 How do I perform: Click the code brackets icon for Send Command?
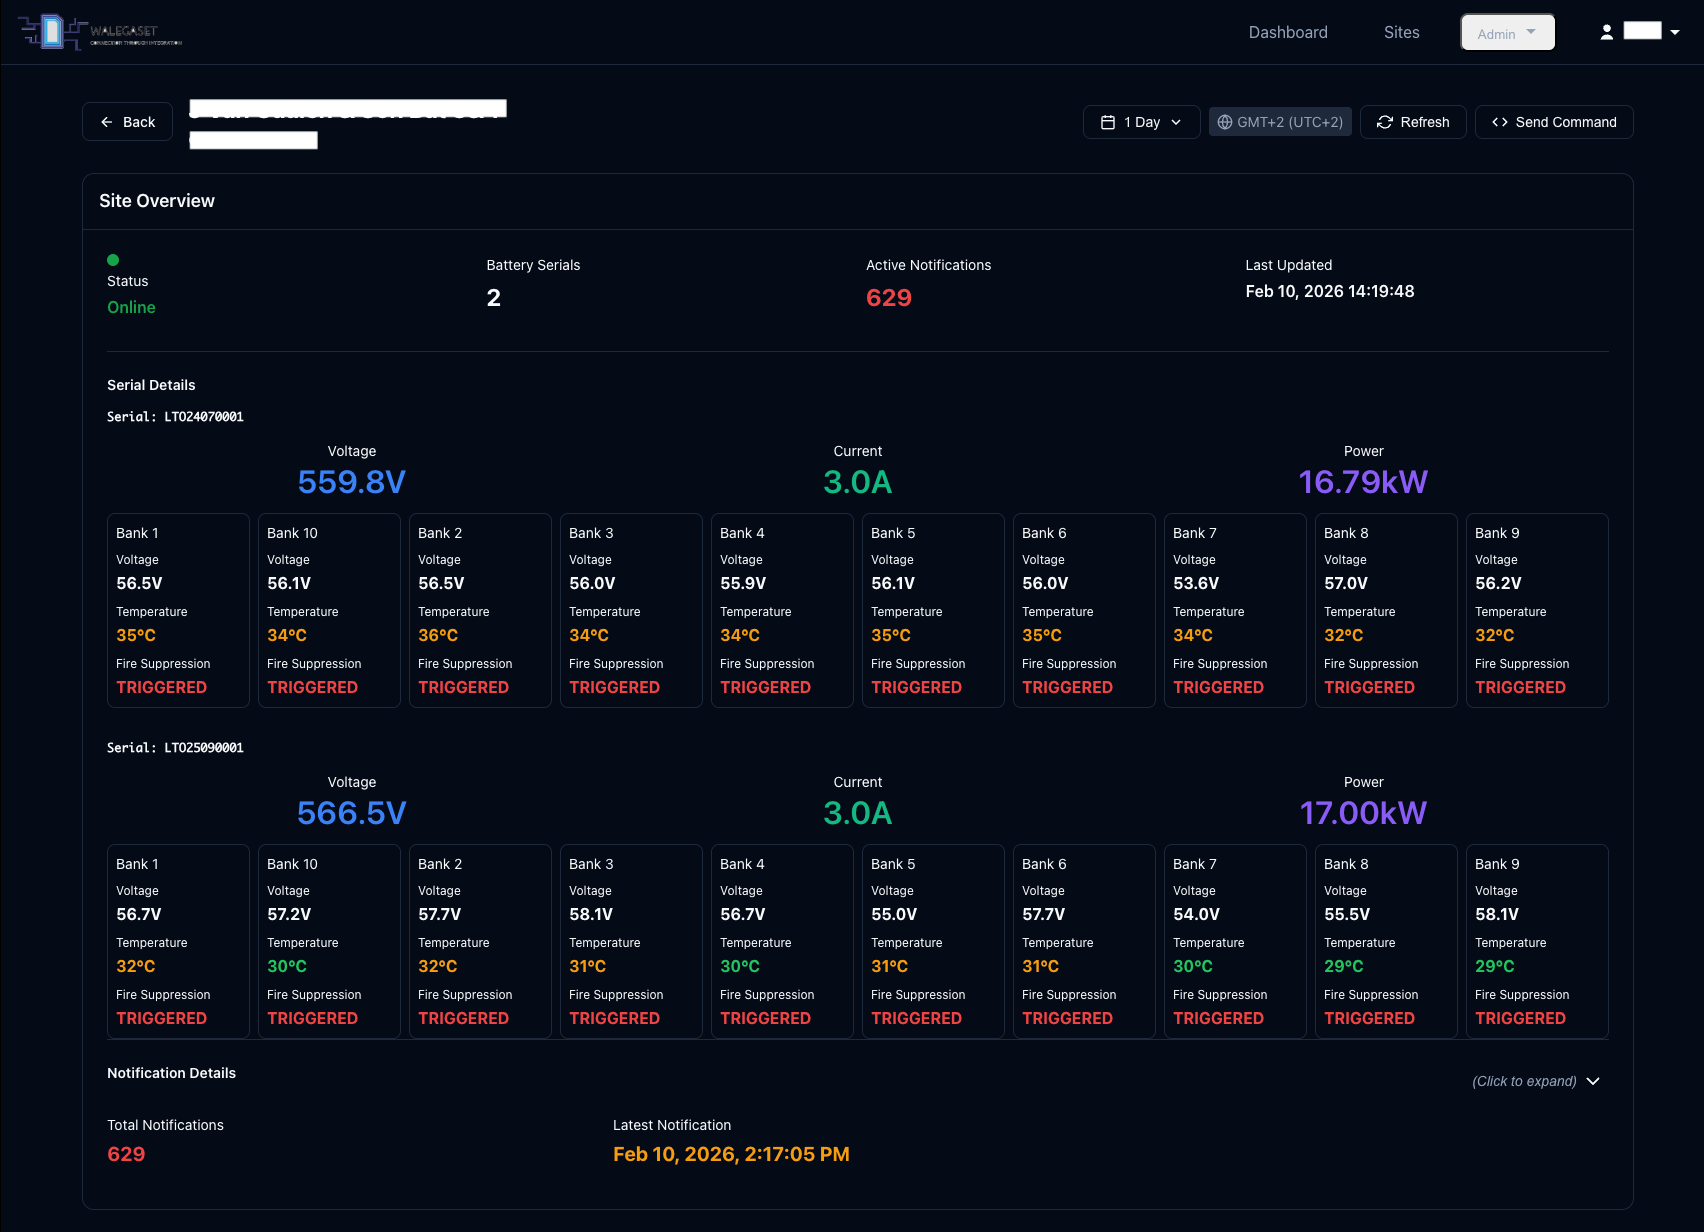click(x=1499, y=122)
